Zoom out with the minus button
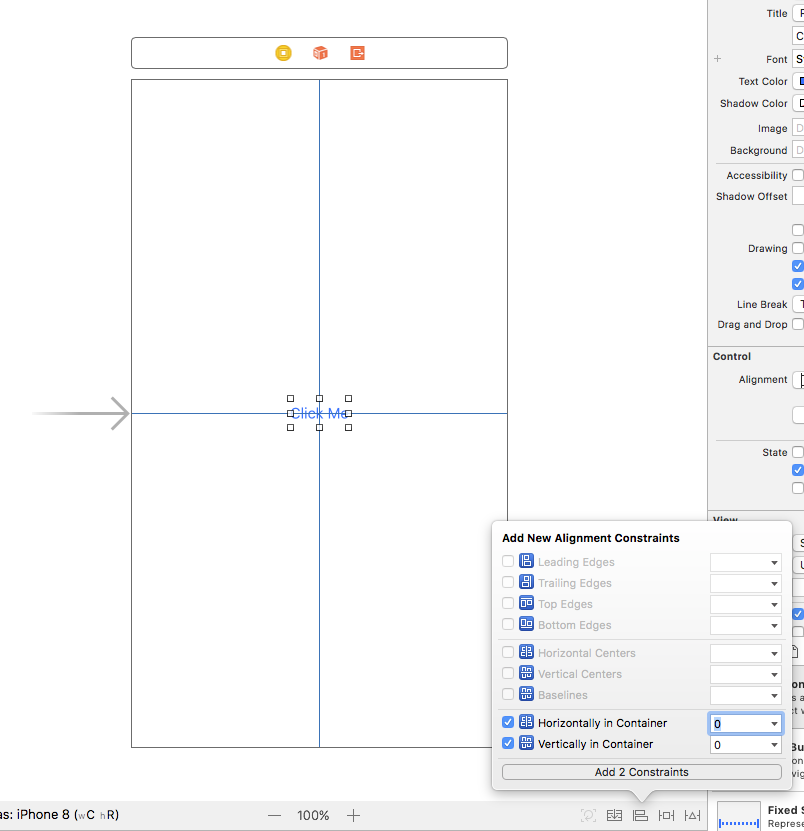Viewport: 804px width, 831px height. click(274, 815)
